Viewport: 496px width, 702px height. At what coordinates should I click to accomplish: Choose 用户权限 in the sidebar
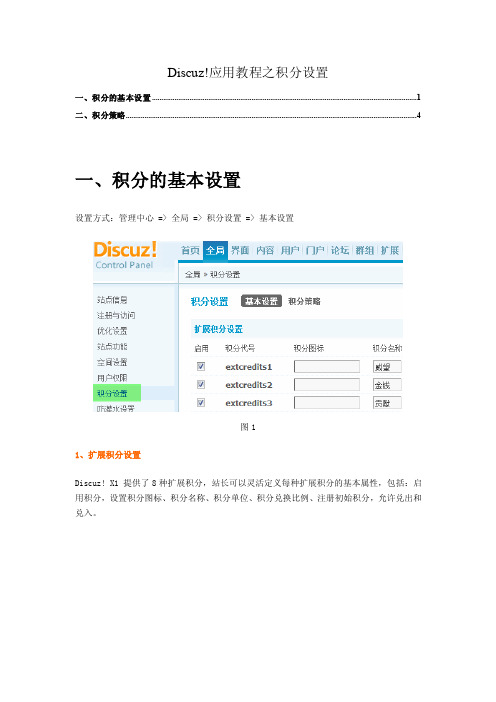pos(112,378)
